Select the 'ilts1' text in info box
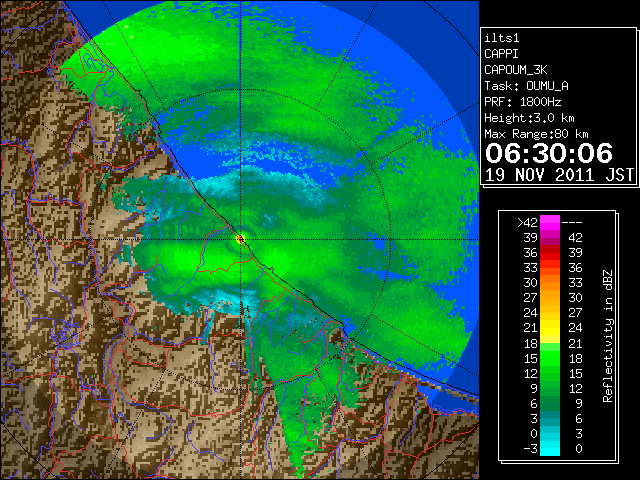Image resolution: width=640 pixels, height=480 pixels. pyautogui.click(x=502, y=38)
